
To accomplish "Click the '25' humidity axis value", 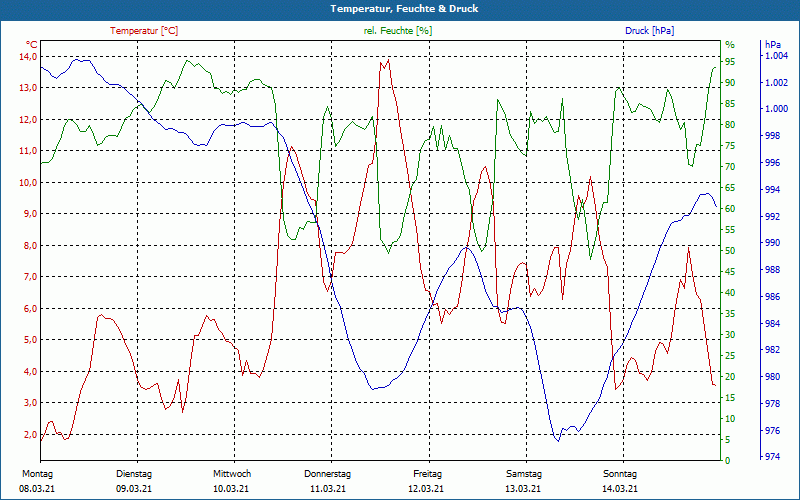I will (730, 356).
